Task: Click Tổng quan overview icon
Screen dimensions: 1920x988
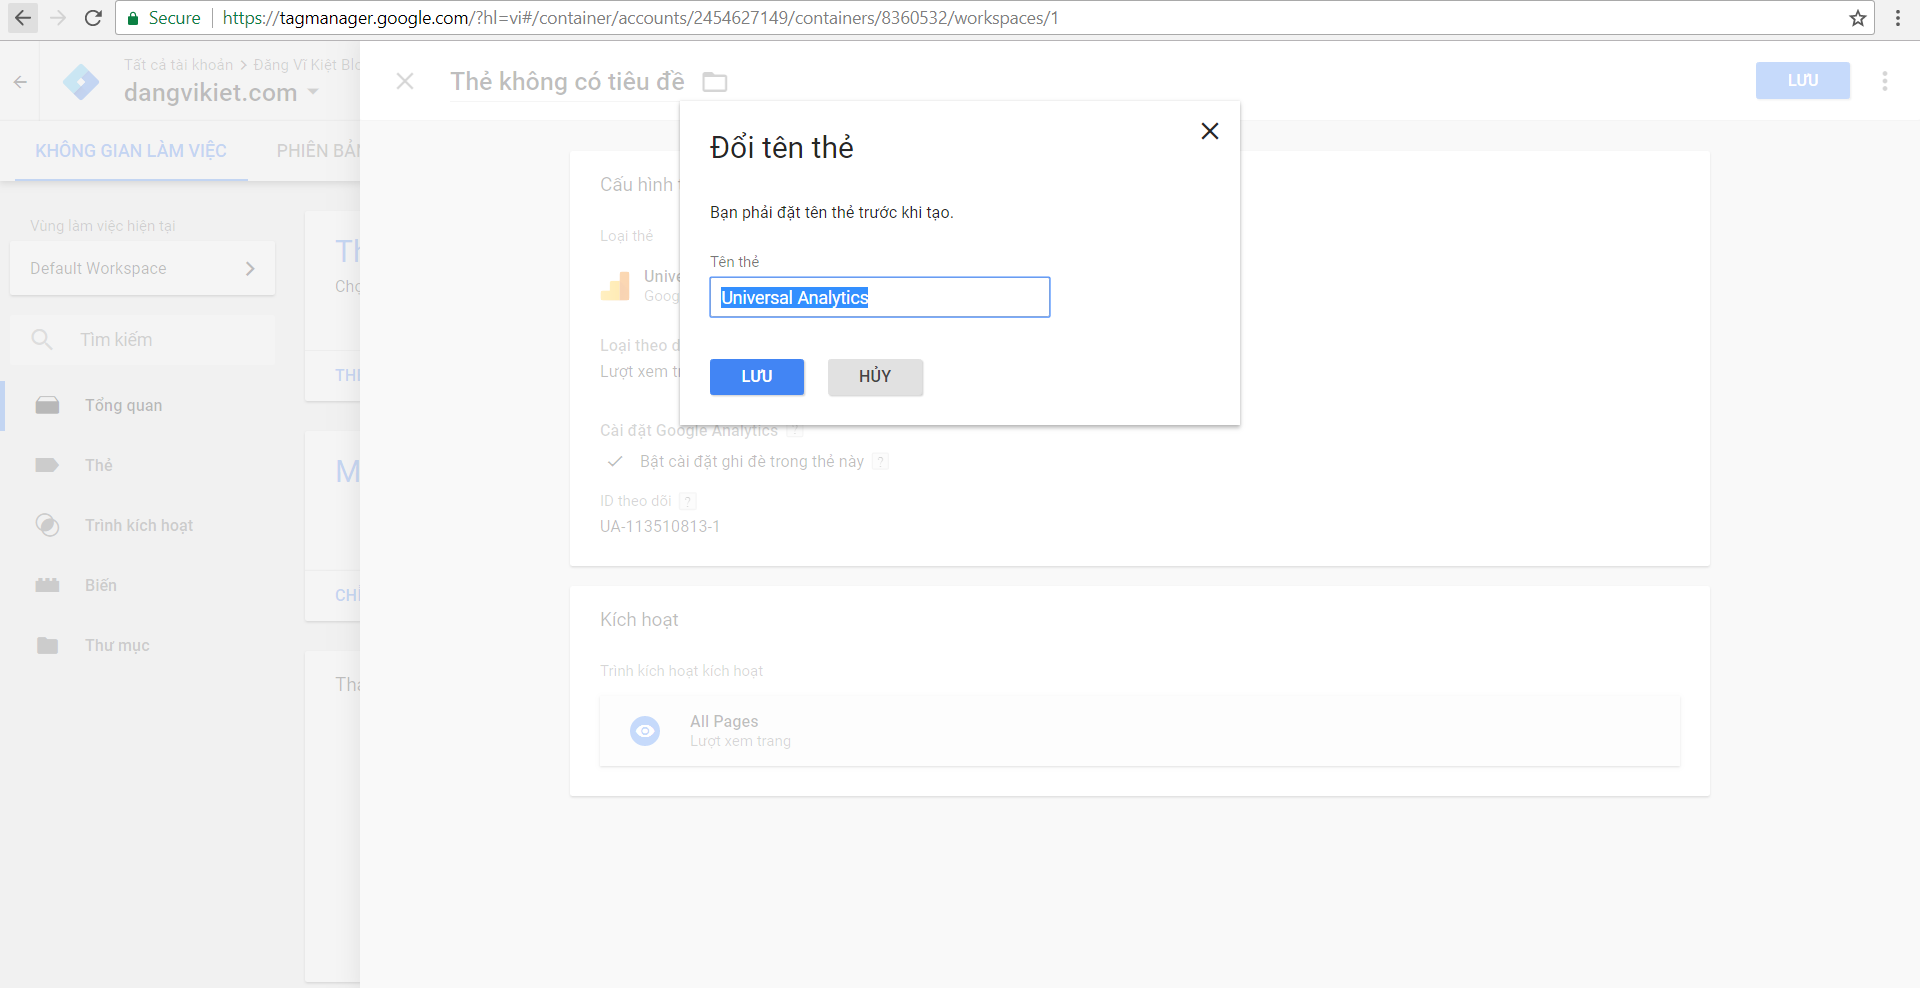Action: (x=47, y=405)
